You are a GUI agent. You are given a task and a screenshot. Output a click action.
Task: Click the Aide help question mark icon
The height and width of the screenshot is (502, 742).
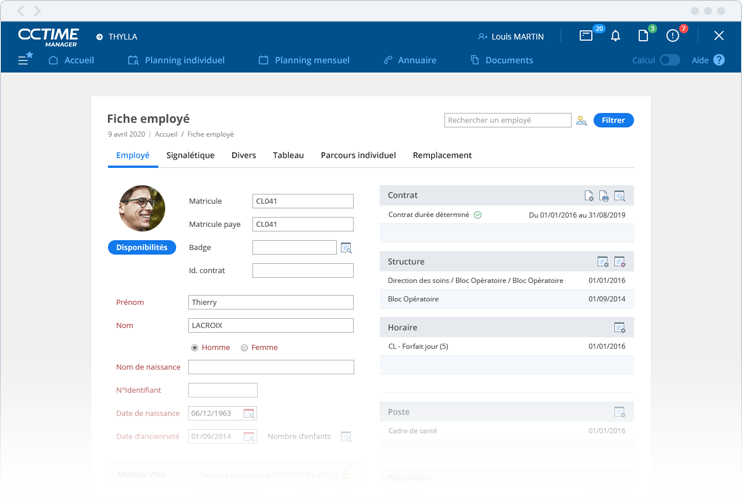tap(719, 60)
